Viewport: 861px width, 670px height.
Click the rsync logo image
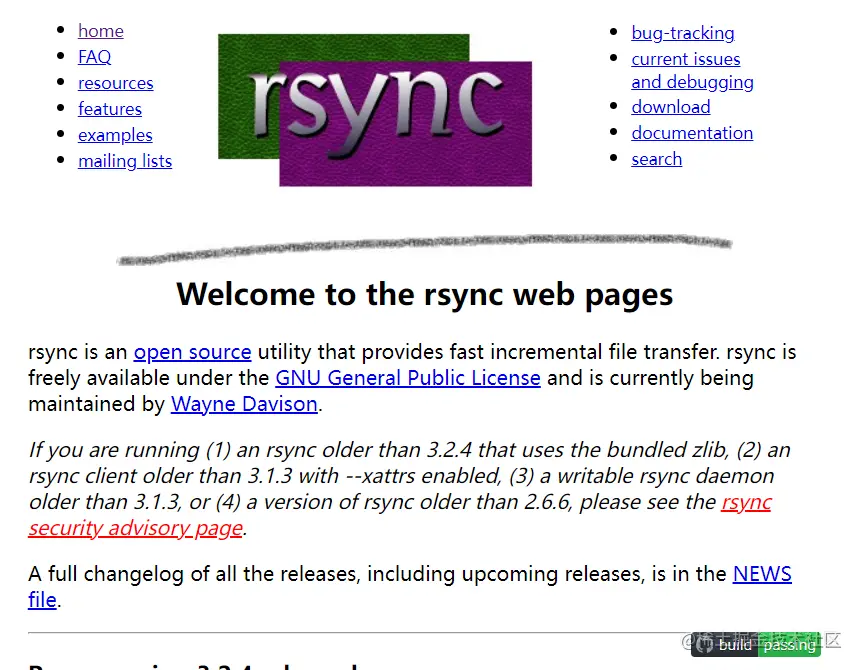[x=374, y=110]
